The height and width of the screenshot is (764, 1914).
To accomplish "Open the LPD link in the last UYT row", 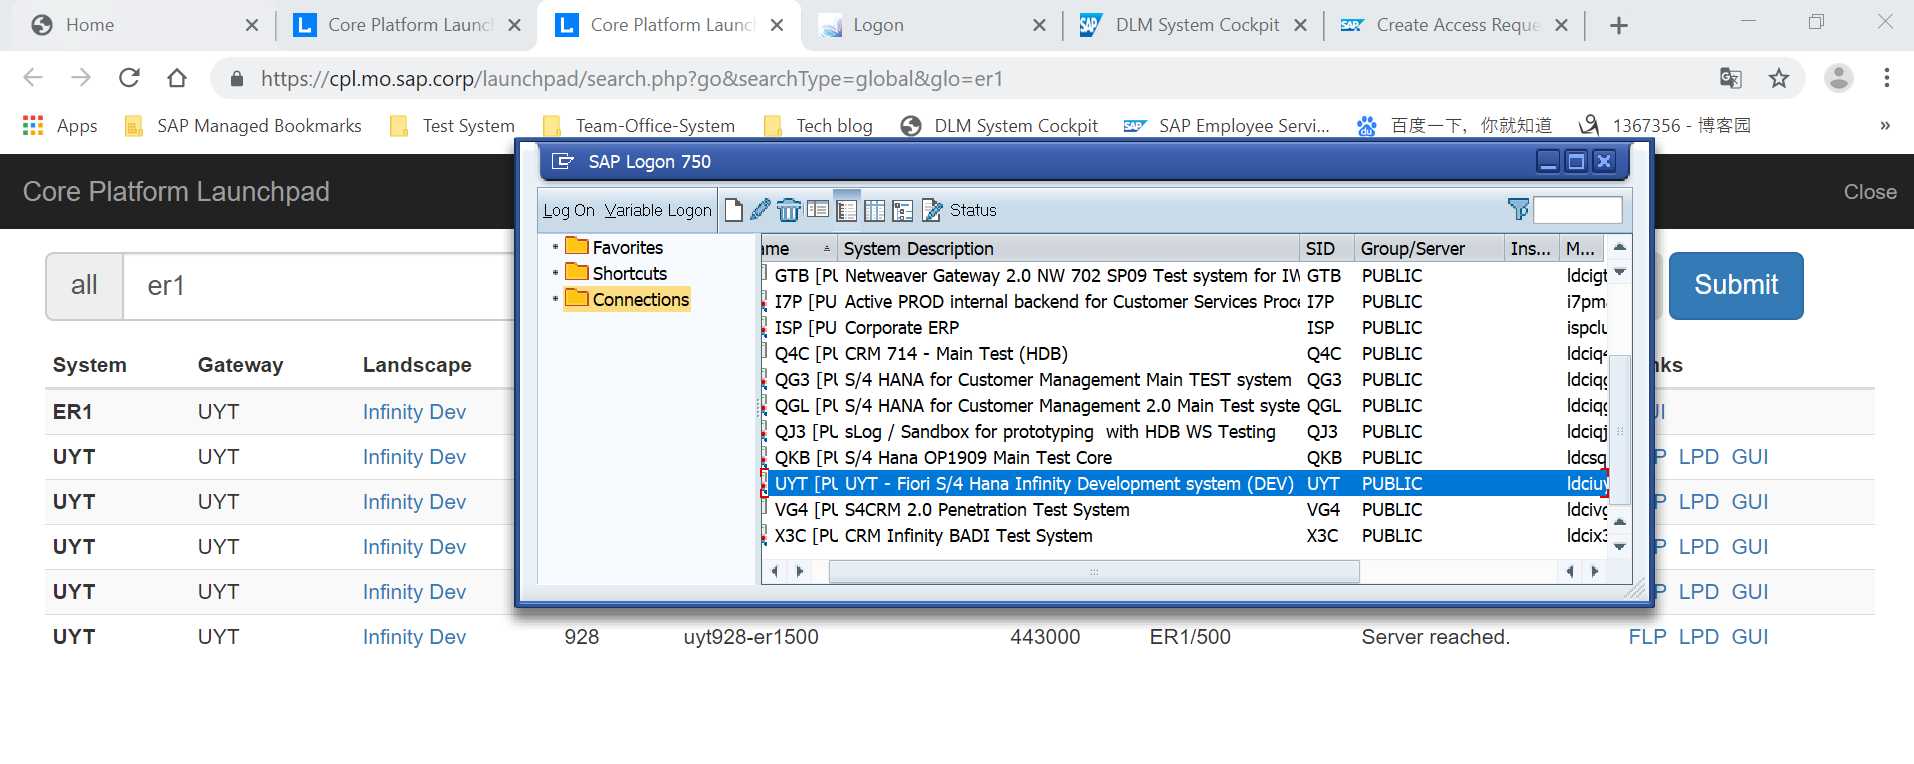I will click(x=1698, y=637).
